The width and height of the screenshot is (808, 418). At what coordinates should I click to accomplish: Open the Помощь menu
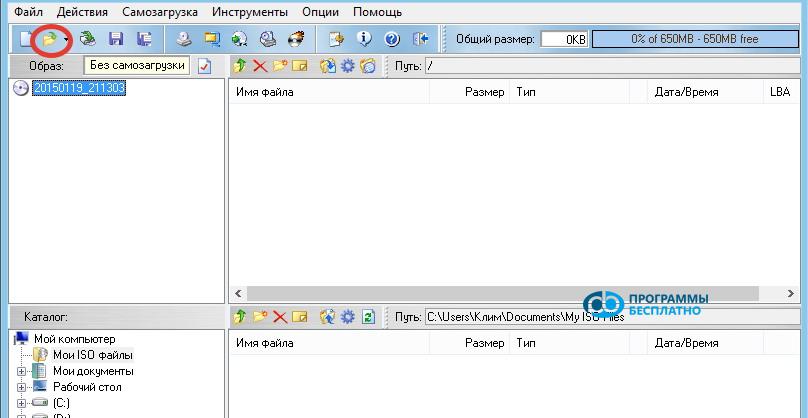click(x=377, y=11)
